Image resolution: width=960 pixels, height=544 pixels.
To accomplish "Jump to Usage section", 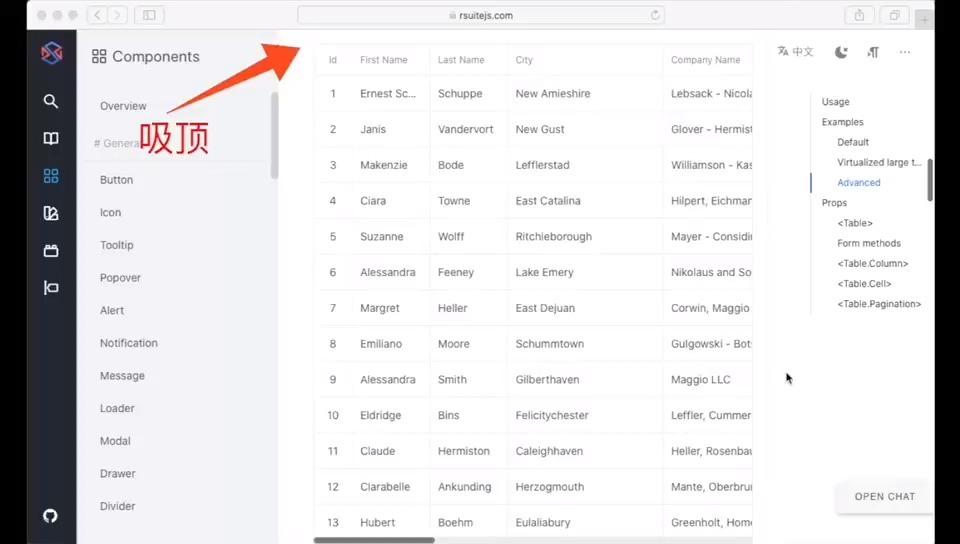I will pos(835,102).
